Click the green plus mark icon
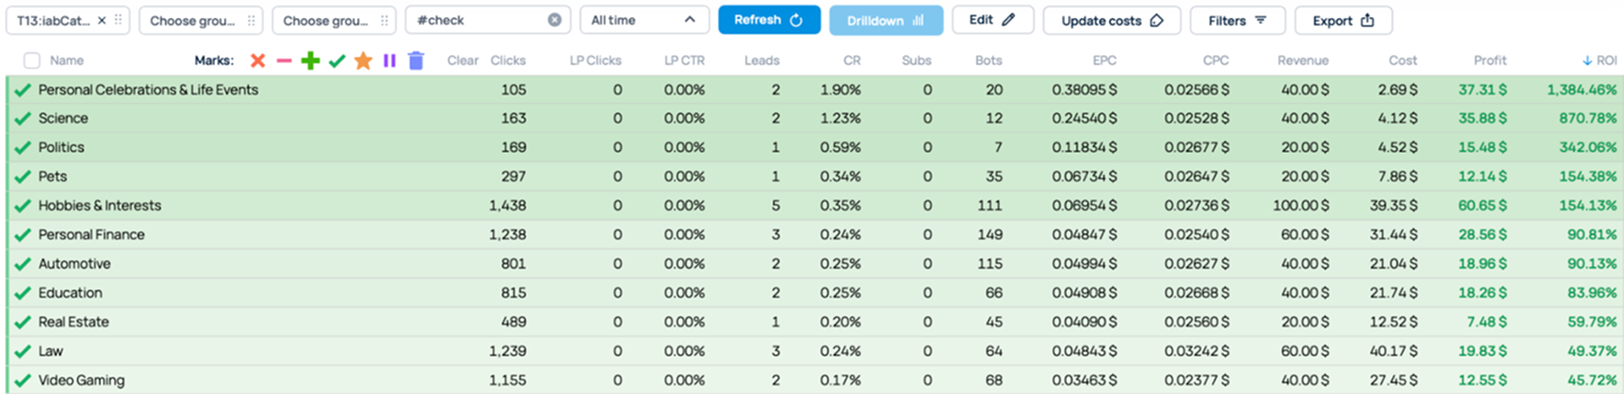Screen dimensions: 1624x394 click(x=310, y=61)
